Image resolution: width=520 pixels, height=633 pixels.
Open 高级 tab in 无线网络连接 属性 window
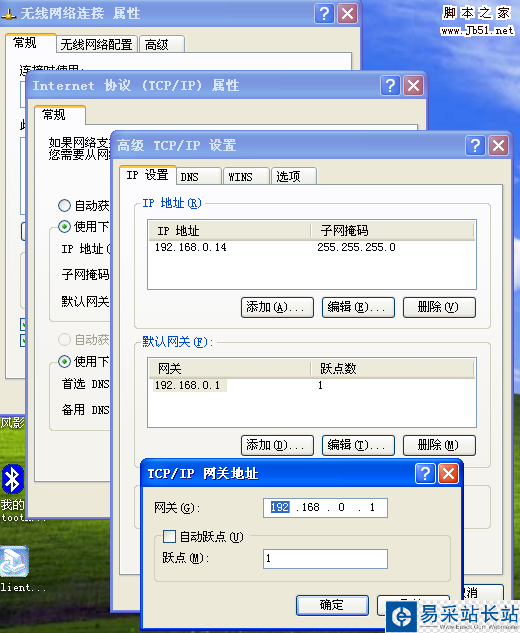coord(162,44)
